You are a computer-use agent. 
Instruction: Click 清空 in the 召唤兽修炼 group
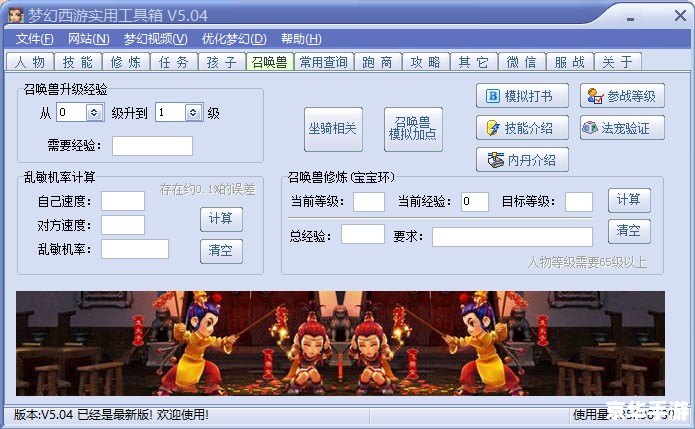[x=629, y=231]
